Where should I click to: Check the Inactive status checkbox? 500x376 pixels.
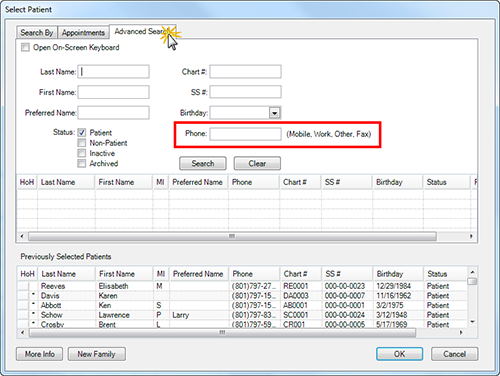82,153
